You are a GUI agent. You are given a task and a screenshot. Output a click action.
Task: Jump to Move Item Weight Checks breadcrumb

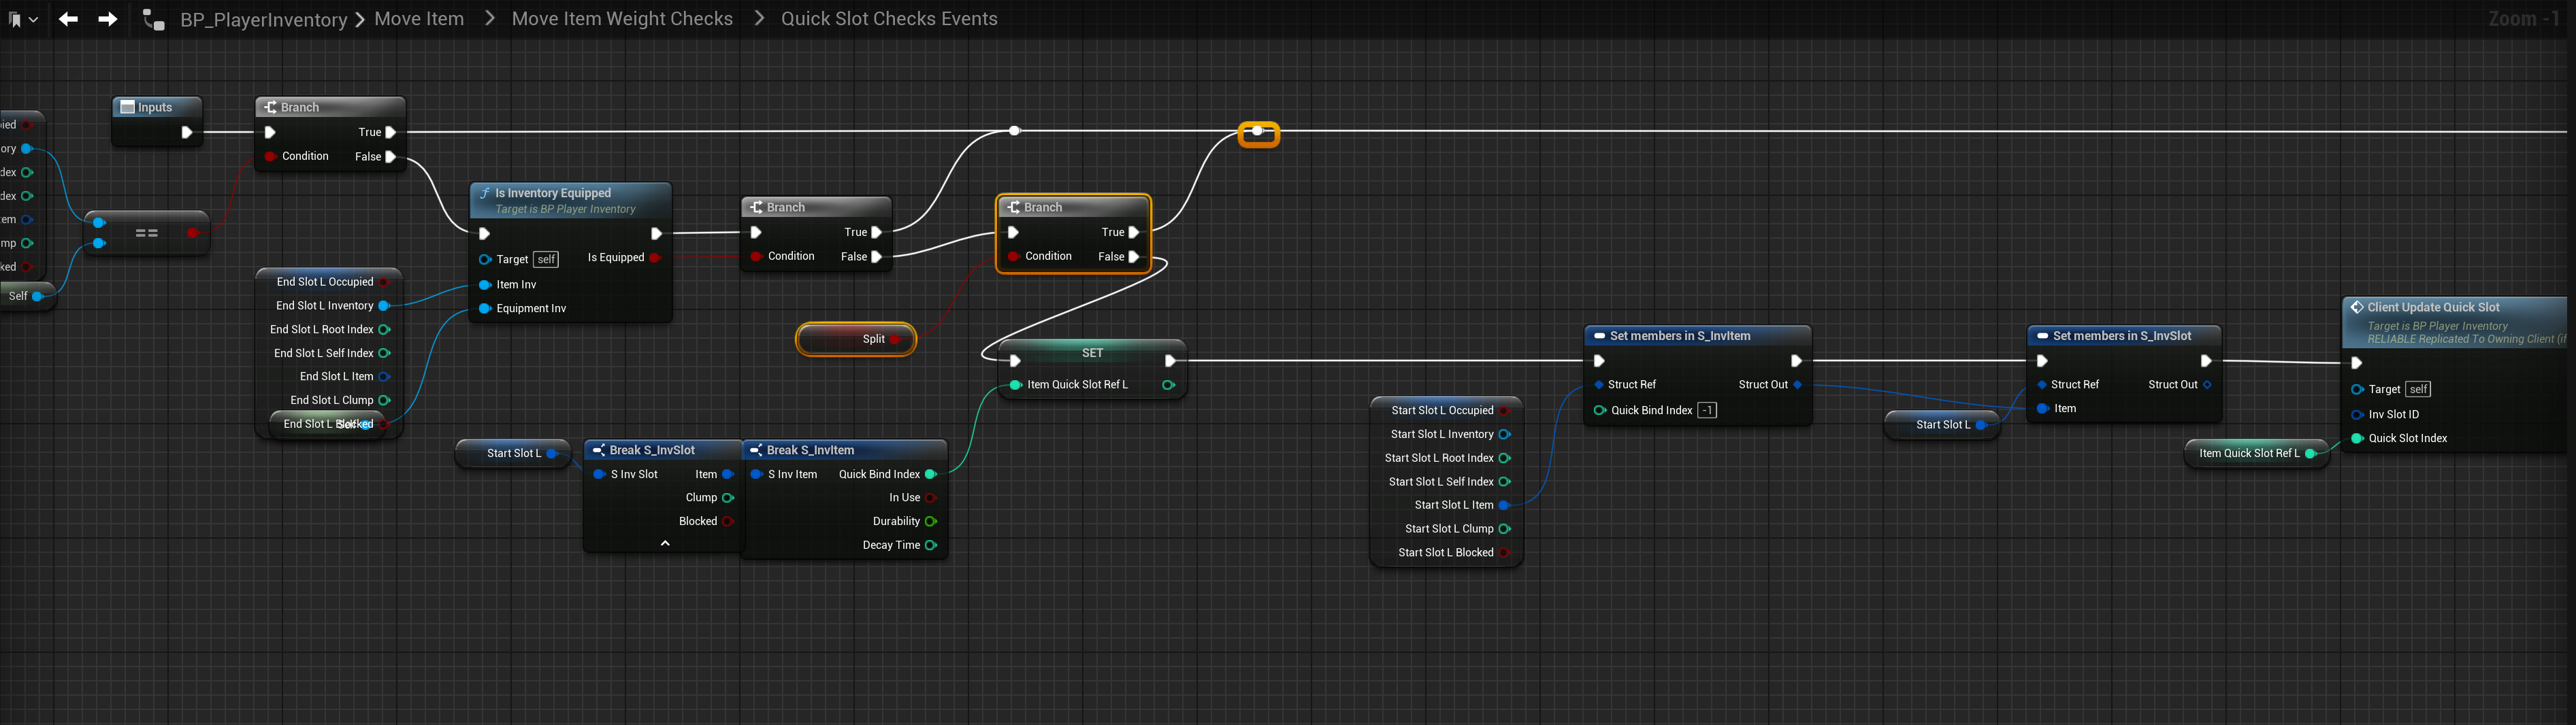622,19
